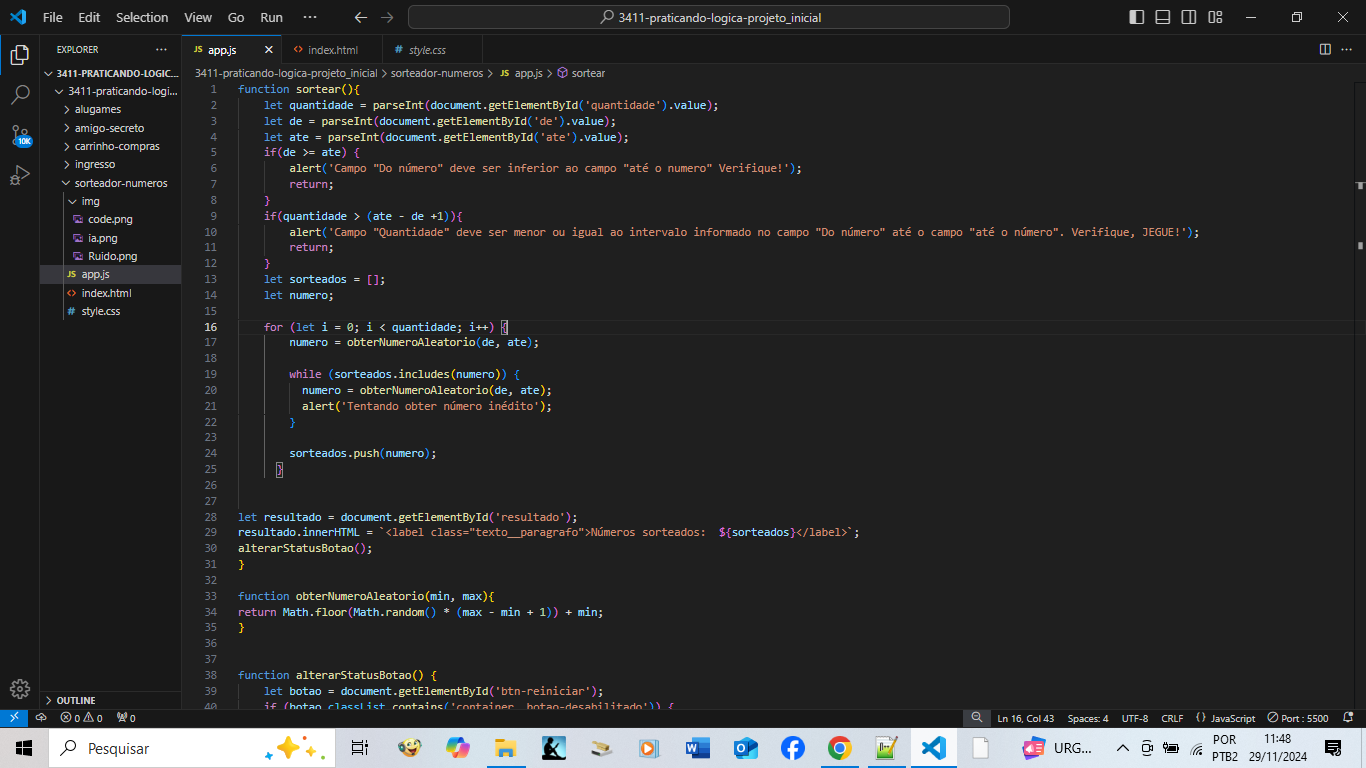The height and width of the screenshot is (768, 1366).
Task: Click the remote window status bar icon
Action: (x=13, y=718)
